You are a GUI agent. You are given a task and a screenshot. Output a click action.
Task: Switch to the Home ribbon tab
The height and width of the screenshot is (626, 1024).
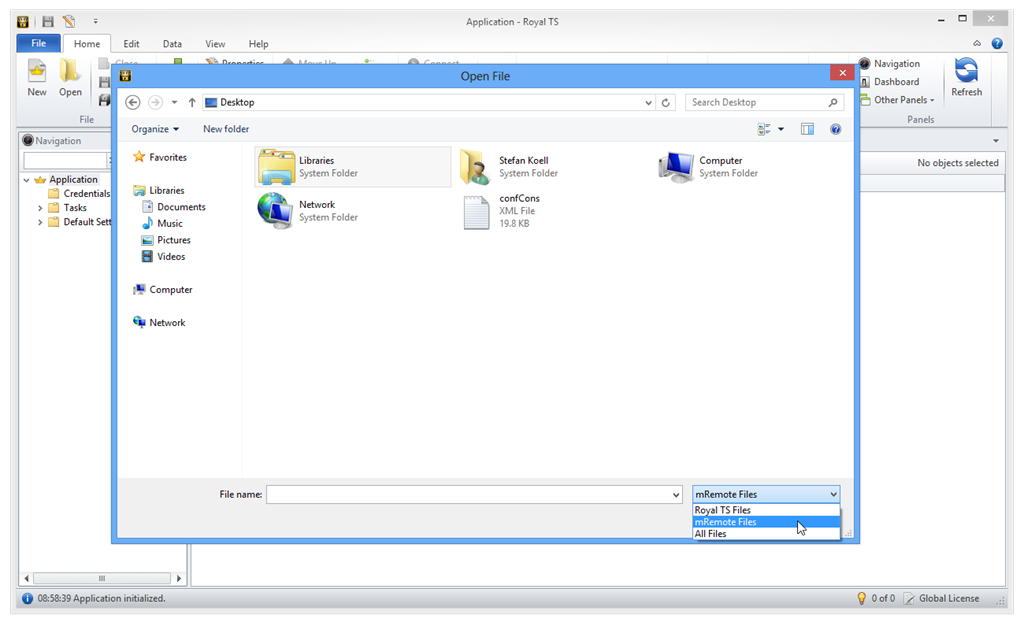[87, 44]
